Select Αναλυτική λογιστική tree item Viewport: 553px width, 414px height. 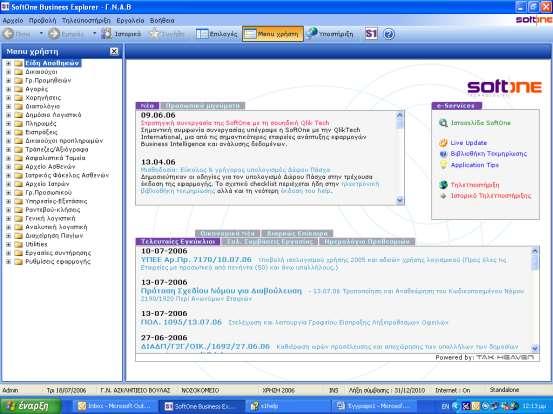click(56, 227)
